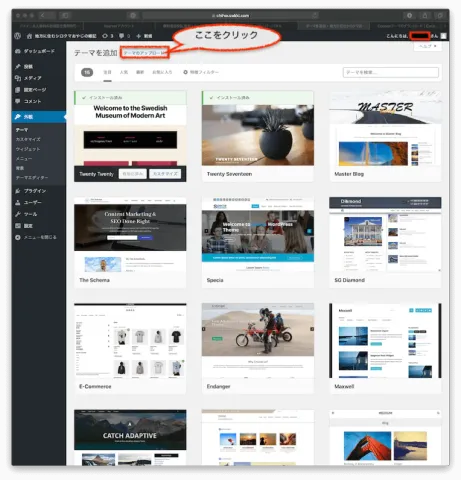Open ダッシュボード dashboard gauge icon
The height and width of the screenshot is (480, 461).
click(x=18, y=51)
